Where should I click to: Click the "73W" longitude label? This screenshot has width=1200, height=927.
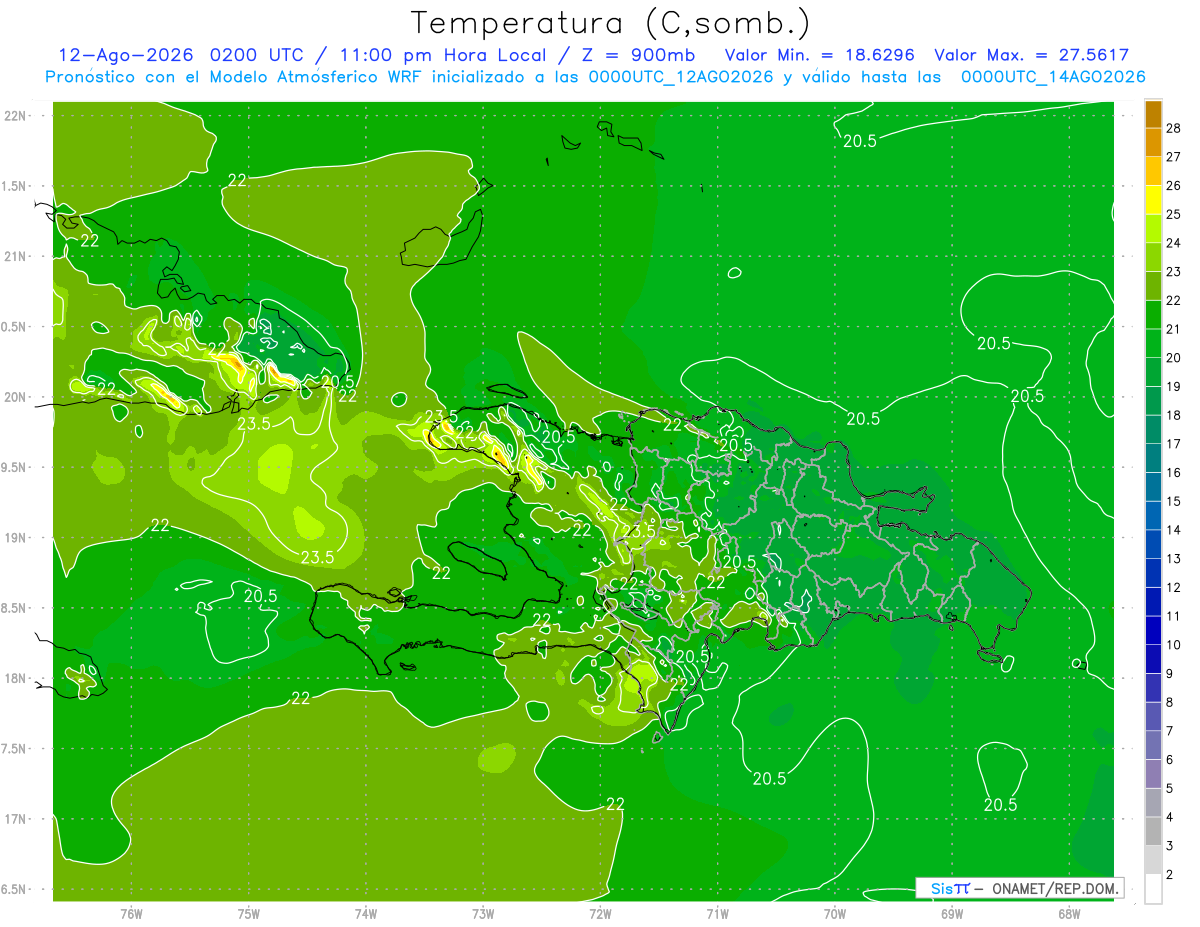coord(483,913)
